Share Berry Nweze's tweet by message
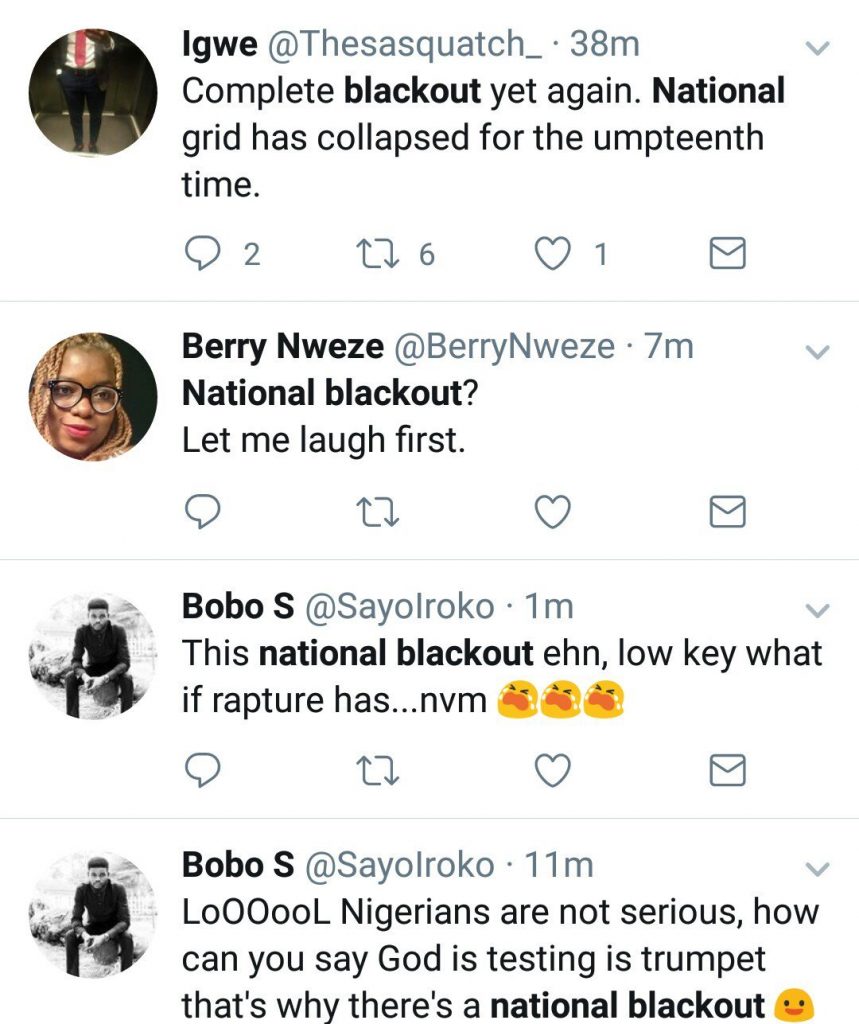 coord(727,512)
